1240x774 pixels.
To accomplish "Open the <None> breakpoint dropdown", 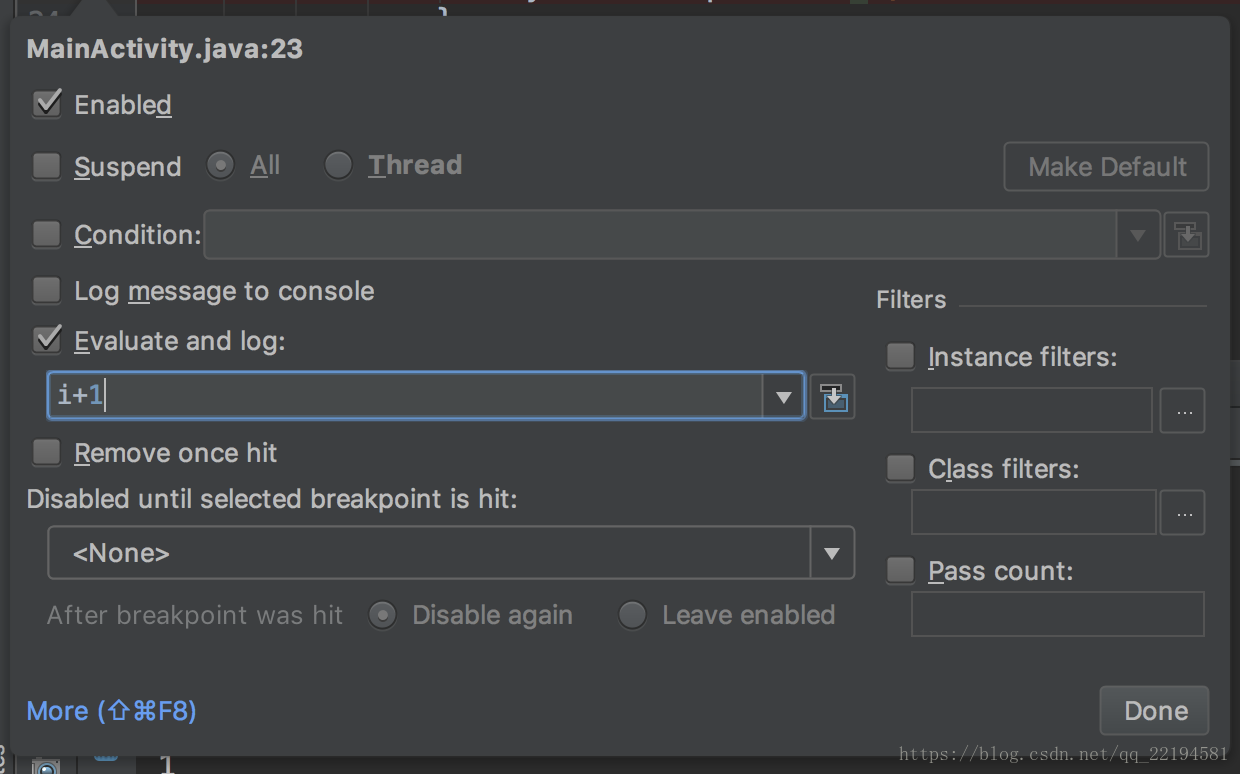I will (x=831, y=553).
